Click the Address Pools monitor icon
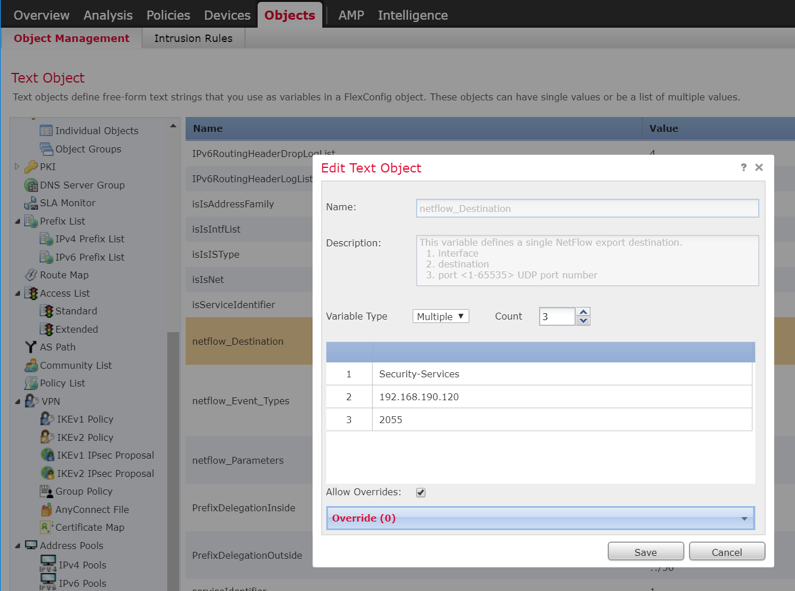Image resolution: width=795 pixels, height=591 pixels. coord(31,545)
